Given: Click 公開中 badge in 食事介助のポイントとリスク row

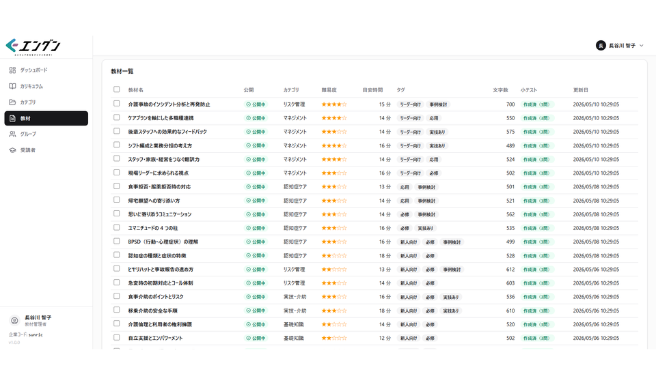Looking at the screenshot, I should 256,297.
